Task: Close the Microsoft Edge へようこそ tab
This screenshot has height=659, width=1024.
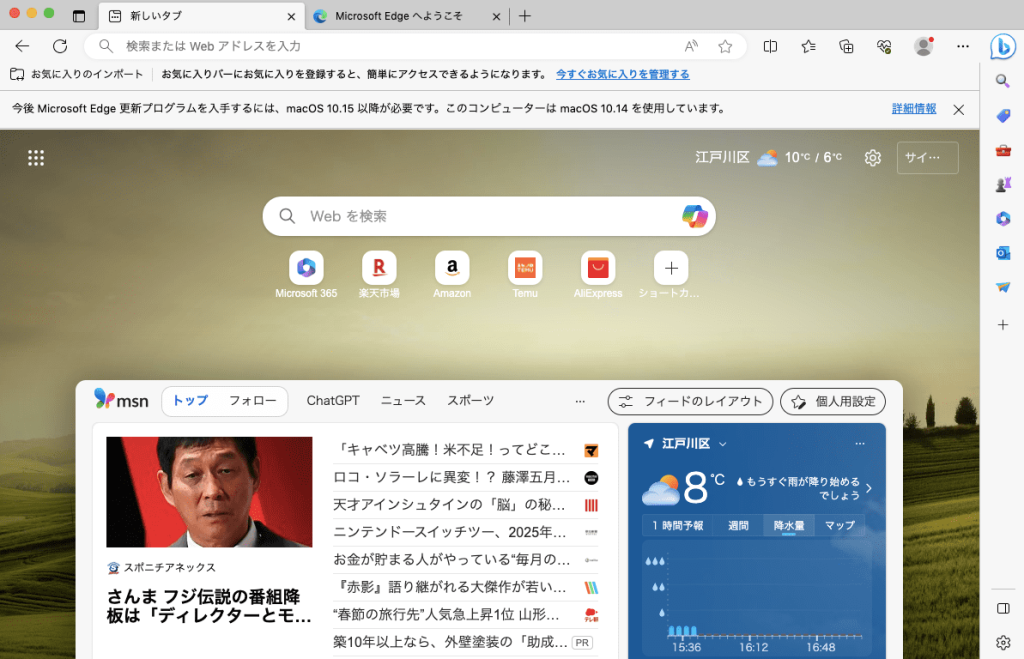Action: (496, 17)
